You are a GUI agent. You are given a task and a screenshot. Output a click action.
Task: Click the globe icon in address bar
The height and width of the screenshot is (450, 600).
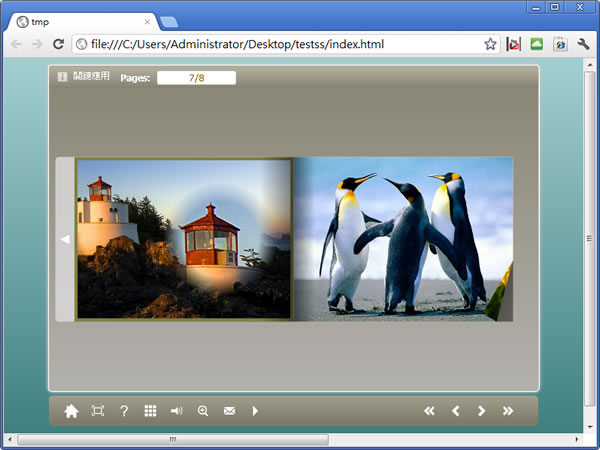[x=82, y=44]
